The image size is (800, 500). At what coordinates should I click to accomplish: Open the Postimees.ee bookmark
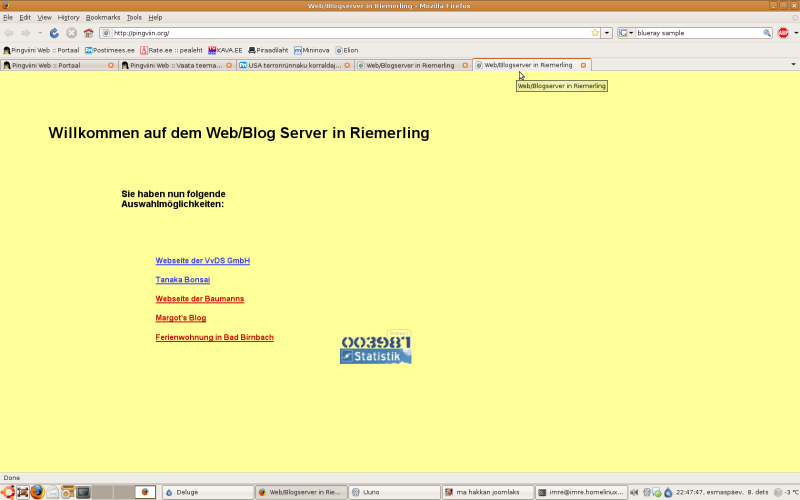click(109, 50)
